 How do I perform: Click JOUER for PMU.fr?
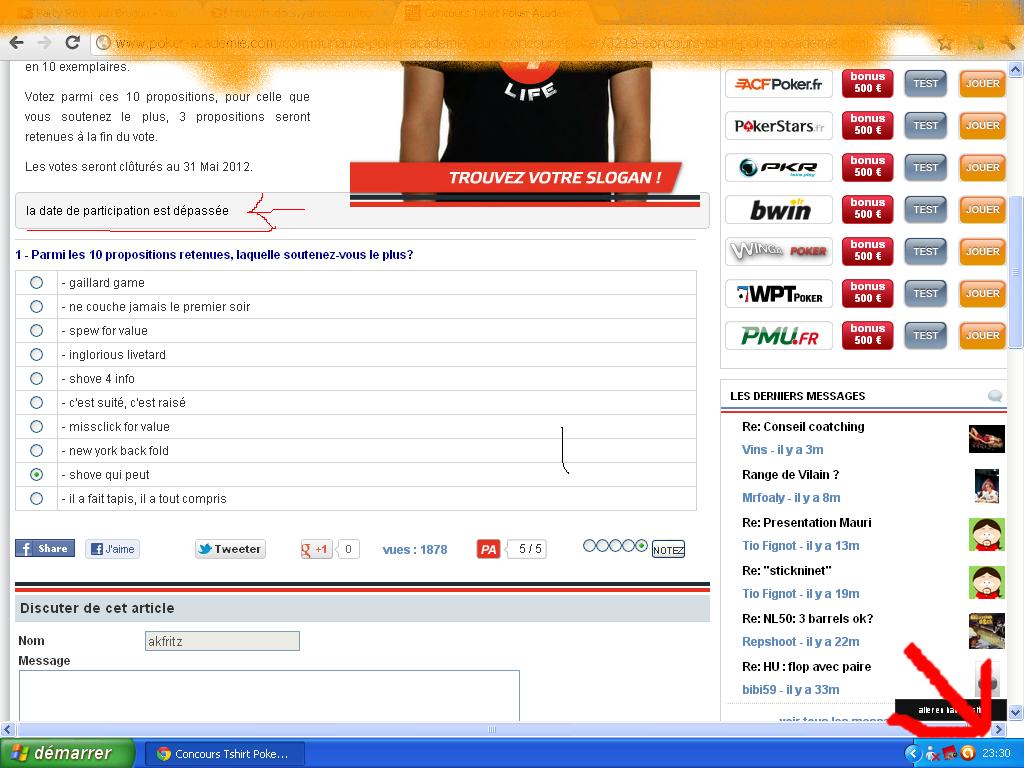pos(982,336)
